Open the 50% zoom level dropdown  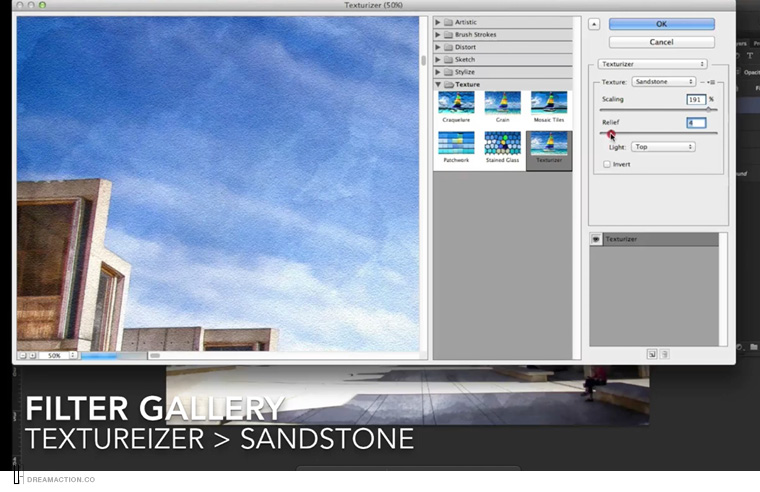coord(73,355)
